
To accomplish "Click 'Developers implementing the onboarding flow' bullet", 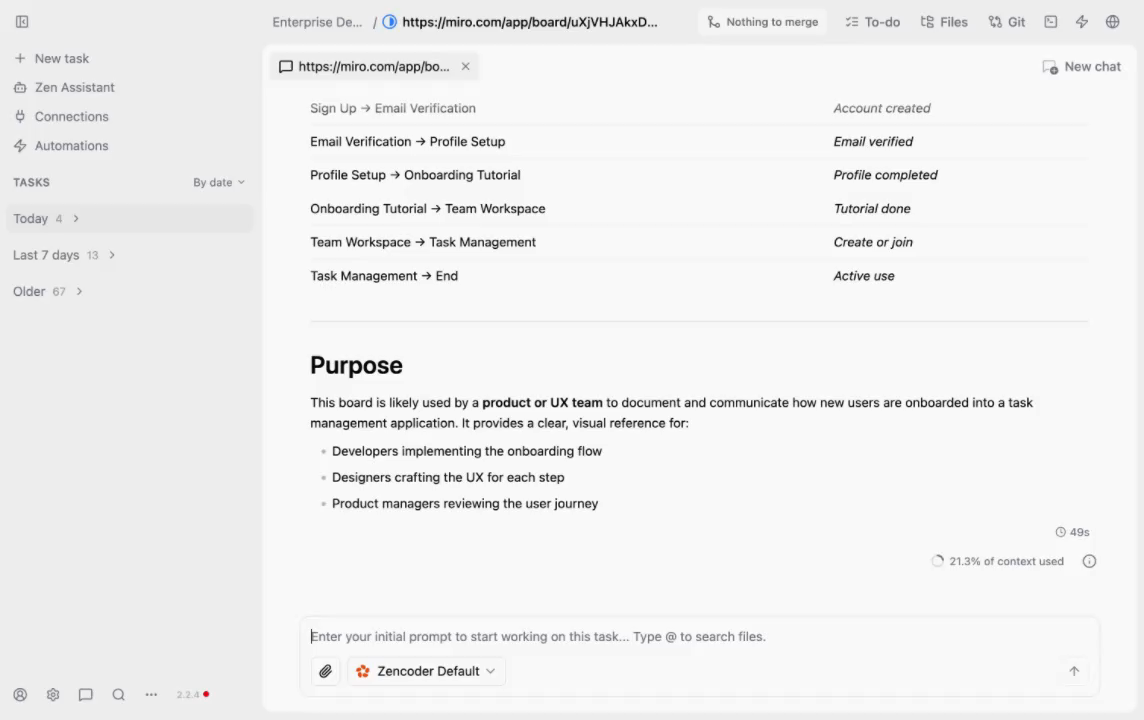I will pos(467,451).
